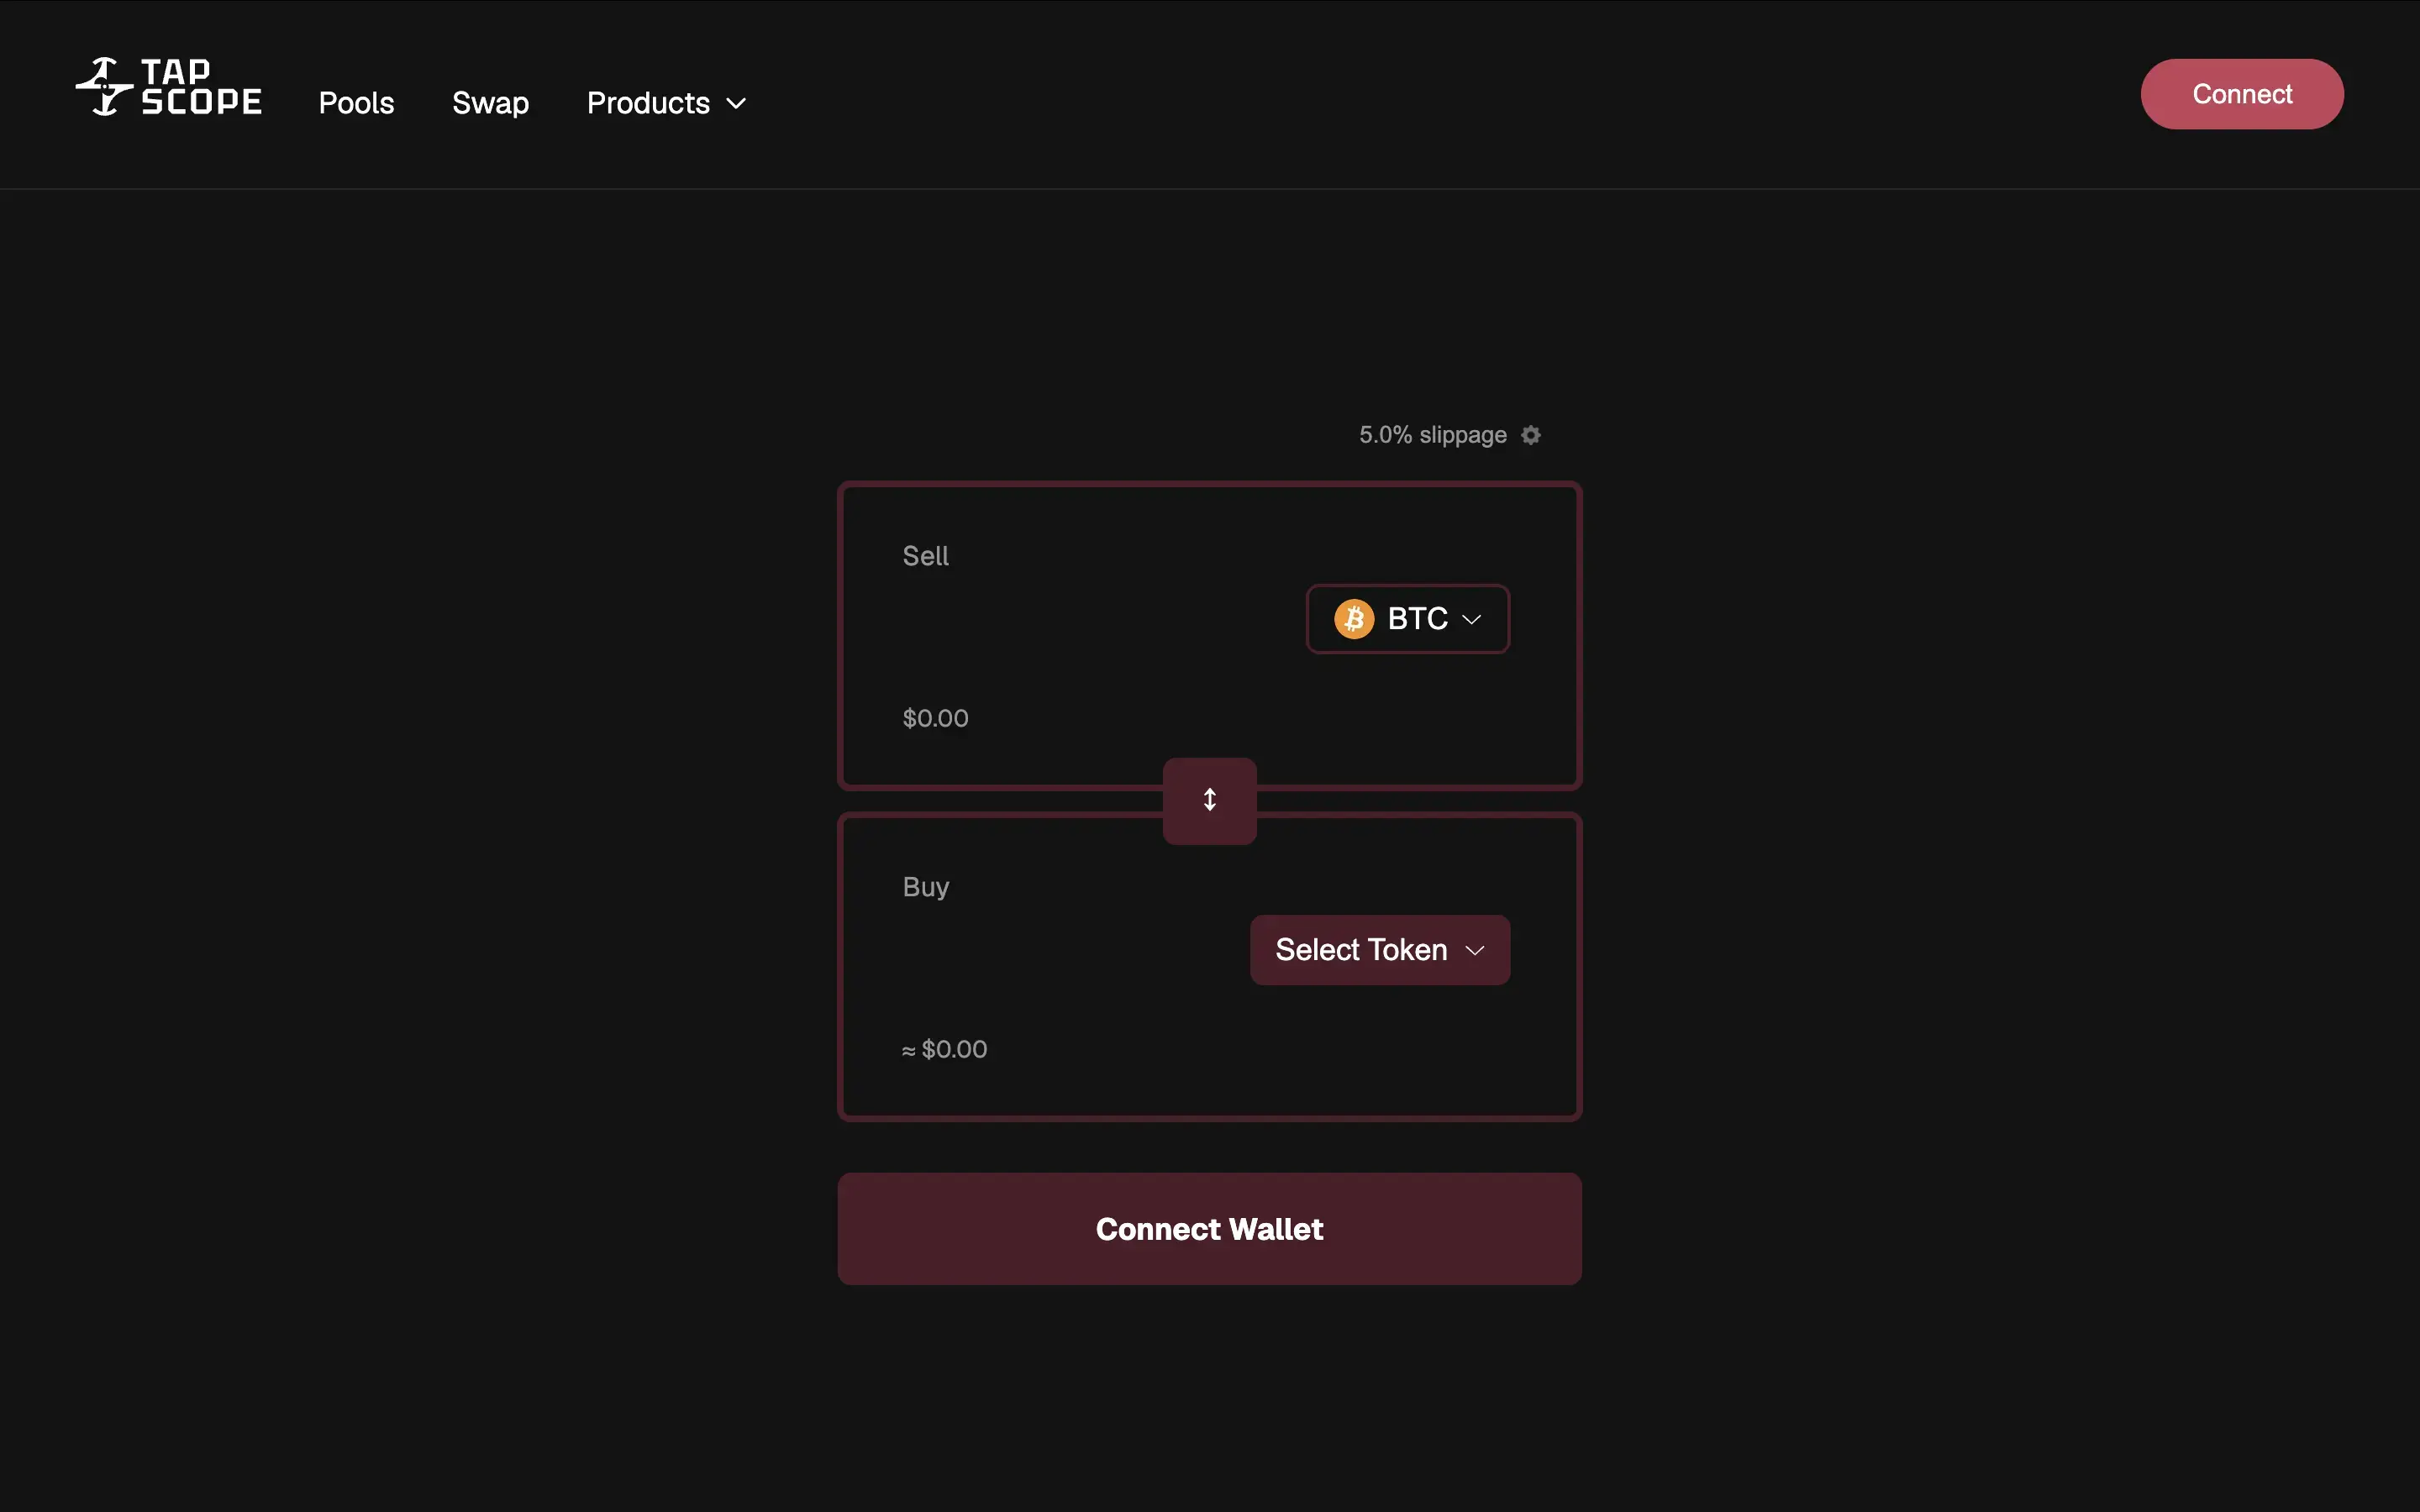Click the 5.0% slippage text

[x=1432, y=435]
